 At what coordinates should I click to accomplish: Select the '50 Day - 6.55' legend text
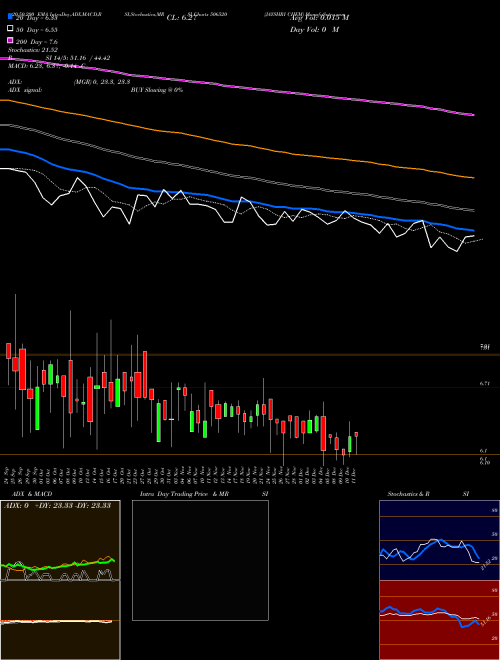tap(36, 29)
